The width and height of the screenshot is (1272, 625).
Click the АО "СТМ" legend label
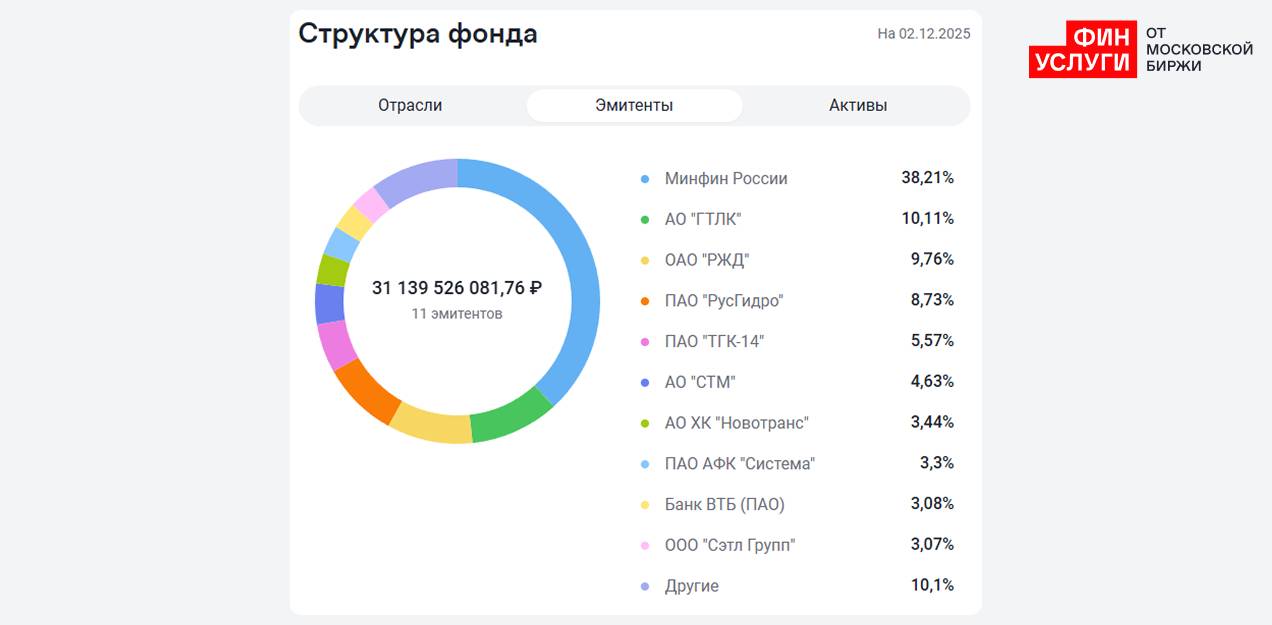700,382
